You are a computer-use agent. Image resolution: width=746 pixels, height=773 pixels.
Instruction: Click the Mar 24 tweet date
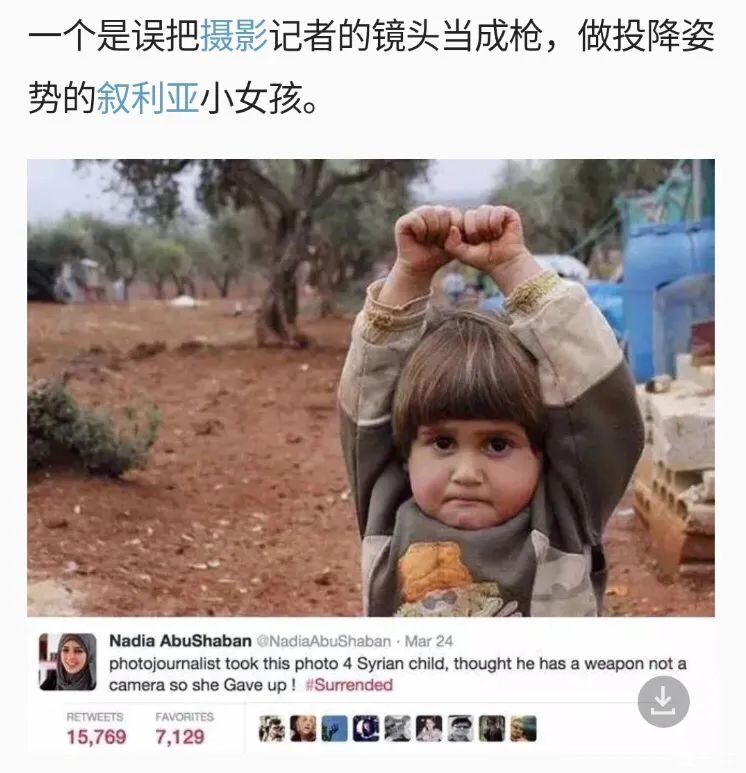(x=428, y=641)
